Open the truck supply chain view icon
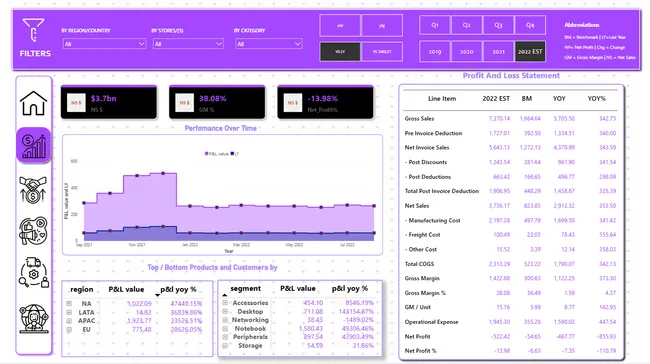Viewport: 650px width, 364px height. pyautogui.click(x=34, y=272)
